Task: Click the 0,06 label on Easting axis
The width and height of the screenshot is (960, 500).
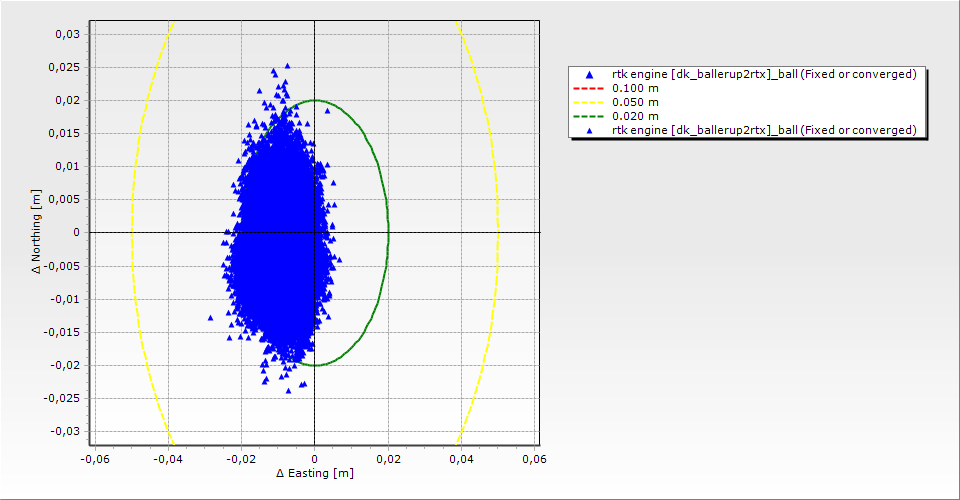Action: 534,459
